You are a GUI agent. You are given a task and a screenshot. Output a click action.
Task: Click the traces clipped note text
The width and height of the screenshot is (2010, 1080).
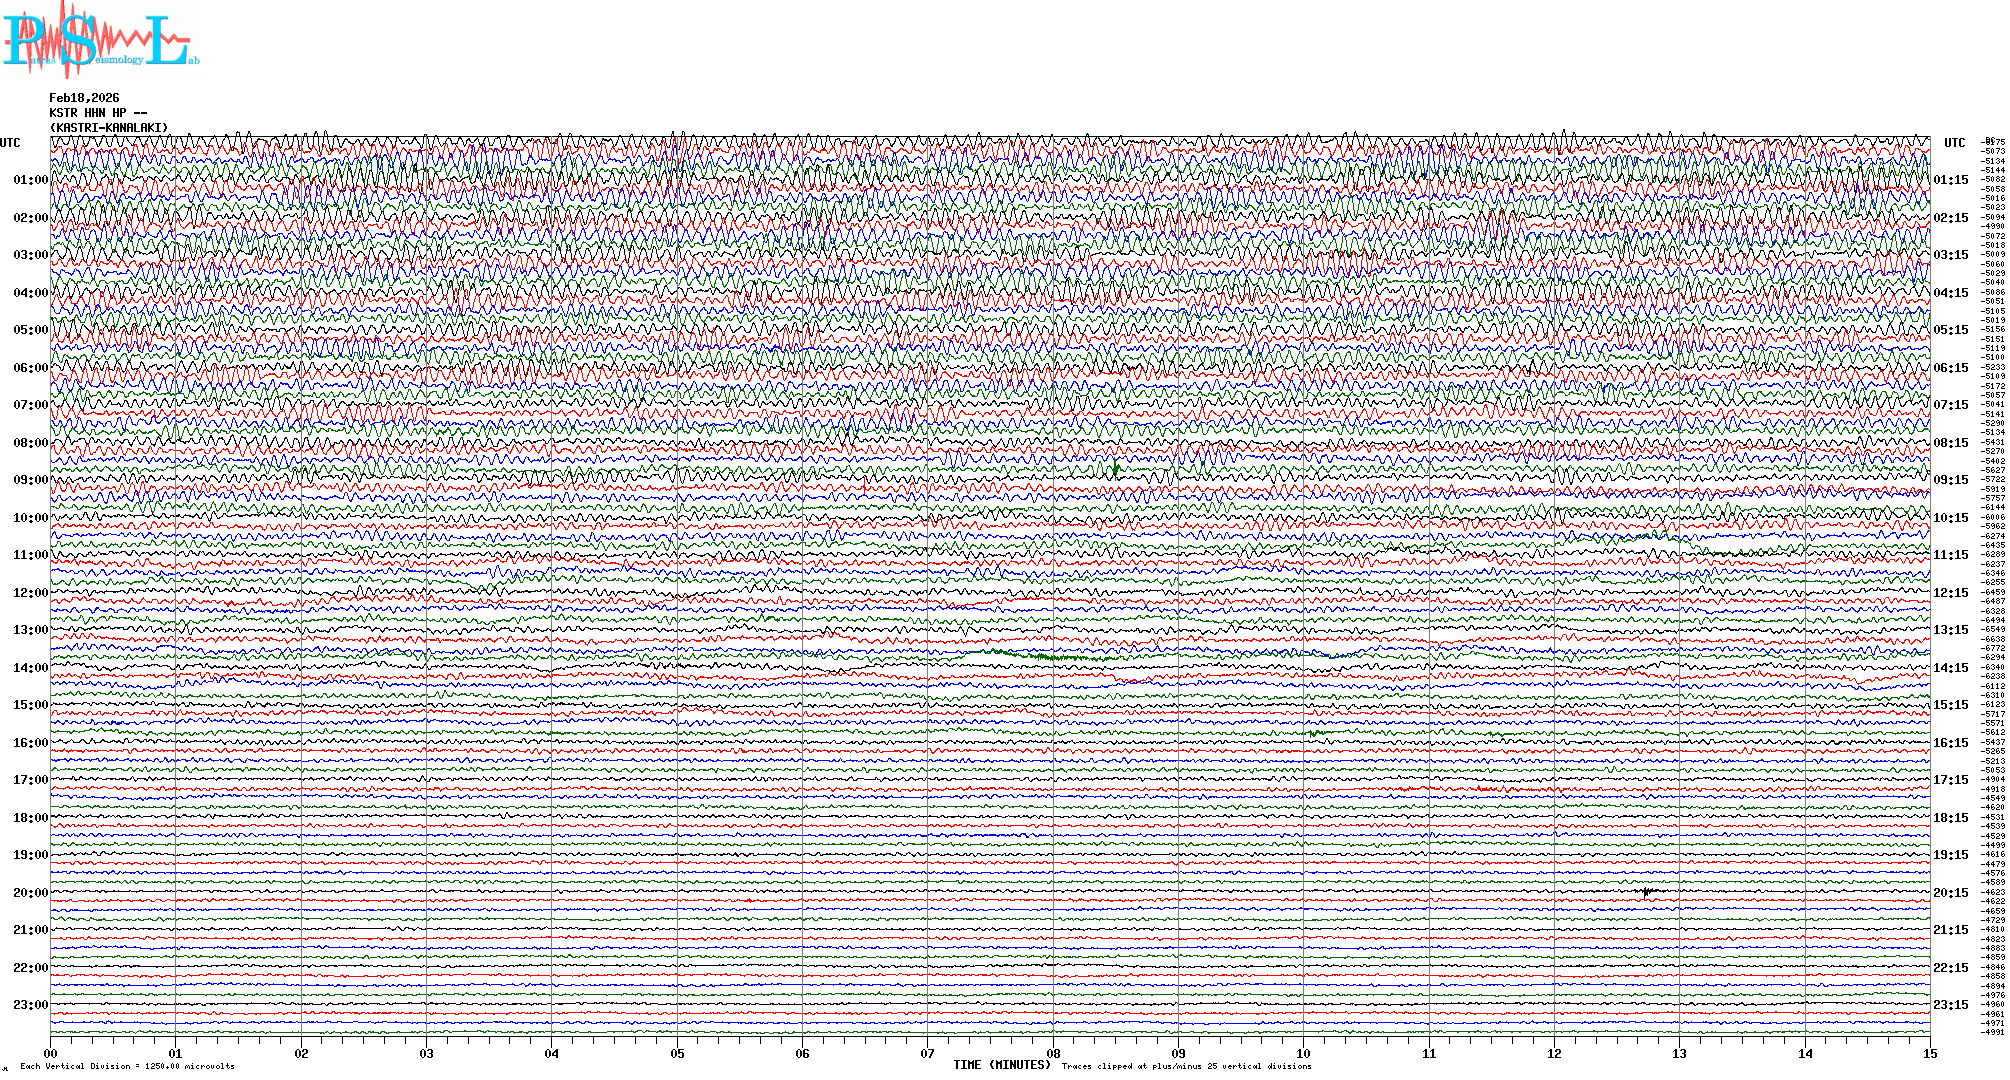point(1186,1066)
